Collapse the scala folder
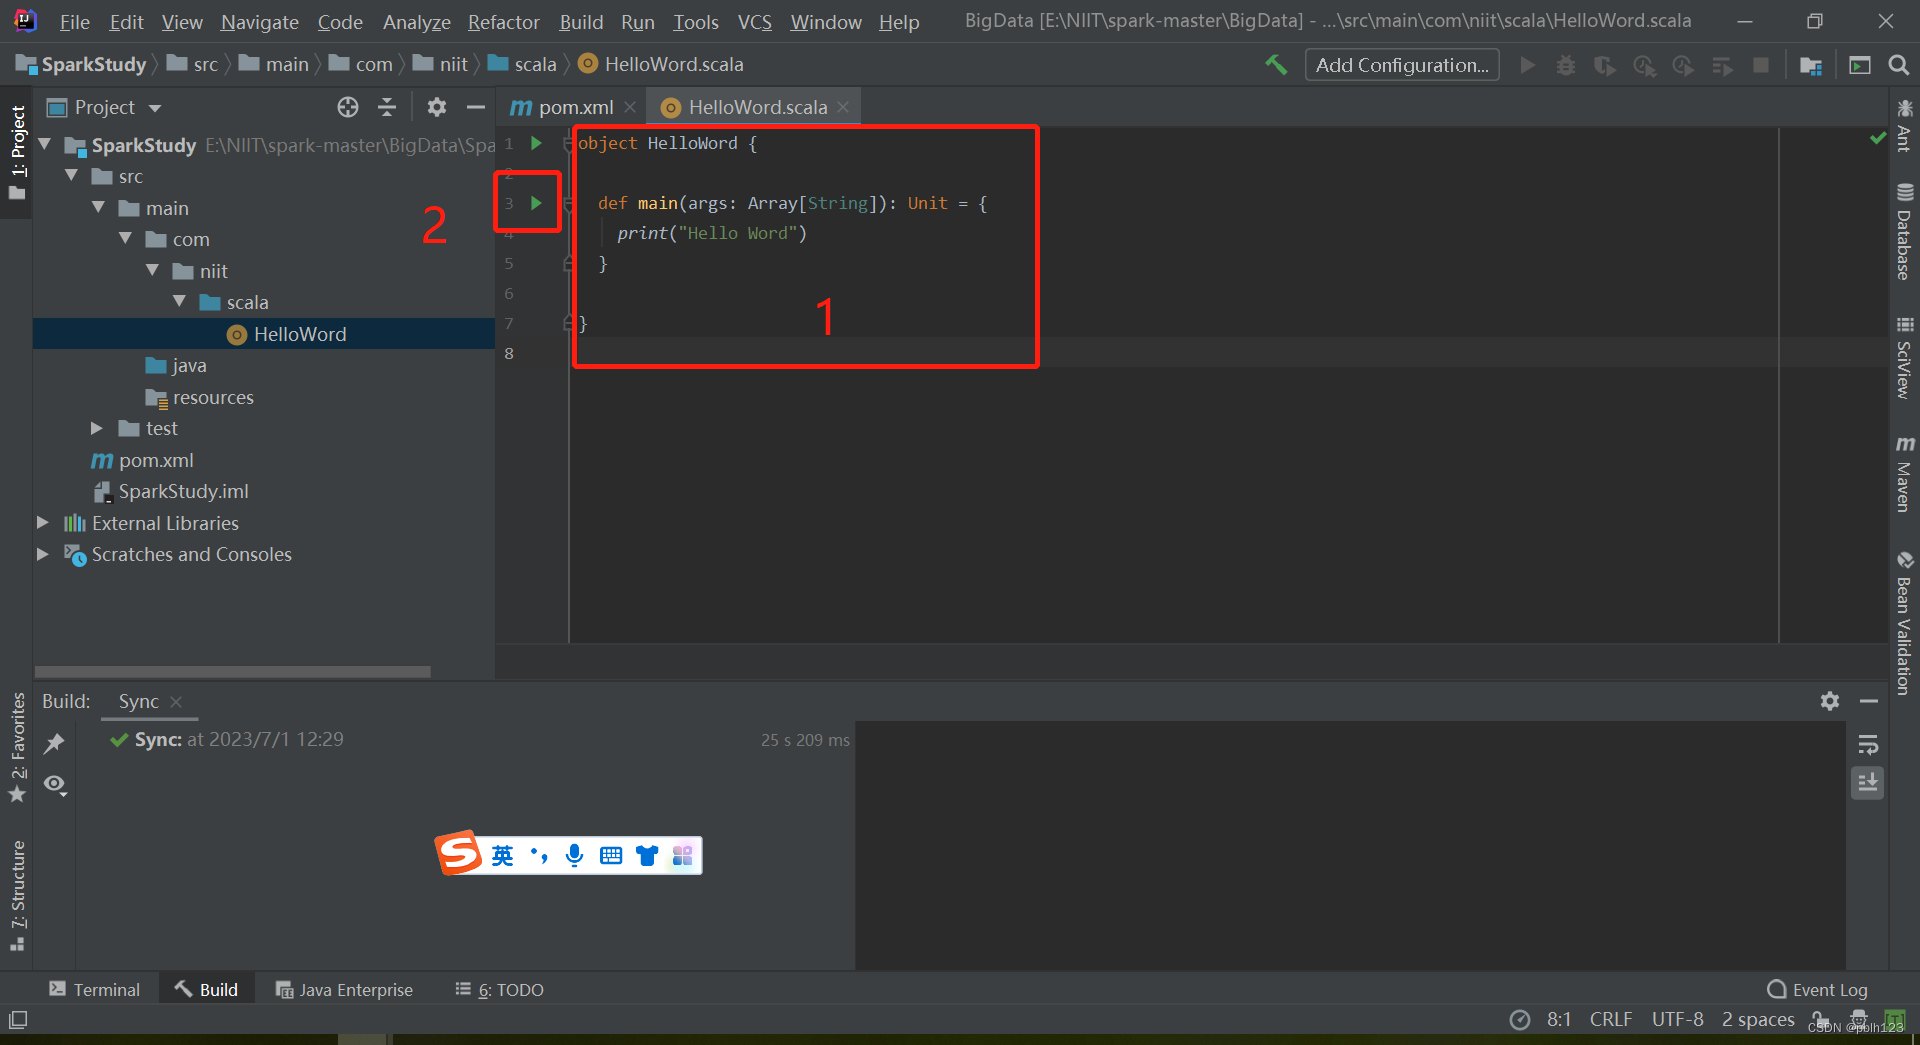The width and height of the screenshot is (1920, 1045). [x=179, y=302]
